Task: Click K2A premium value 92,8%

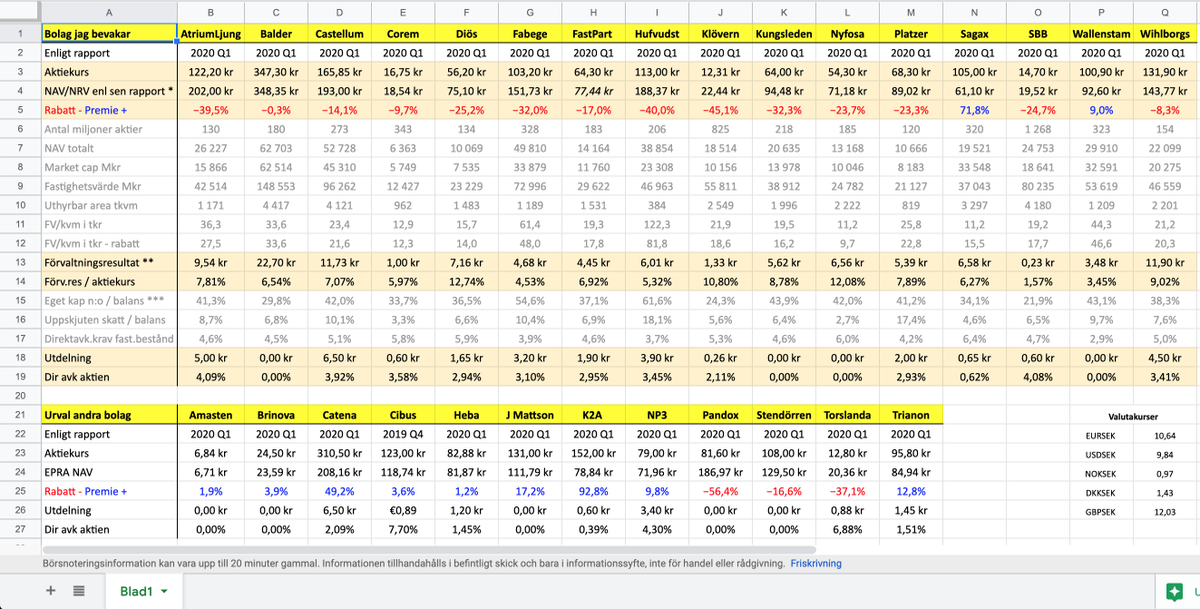Action: coord(593,491)
